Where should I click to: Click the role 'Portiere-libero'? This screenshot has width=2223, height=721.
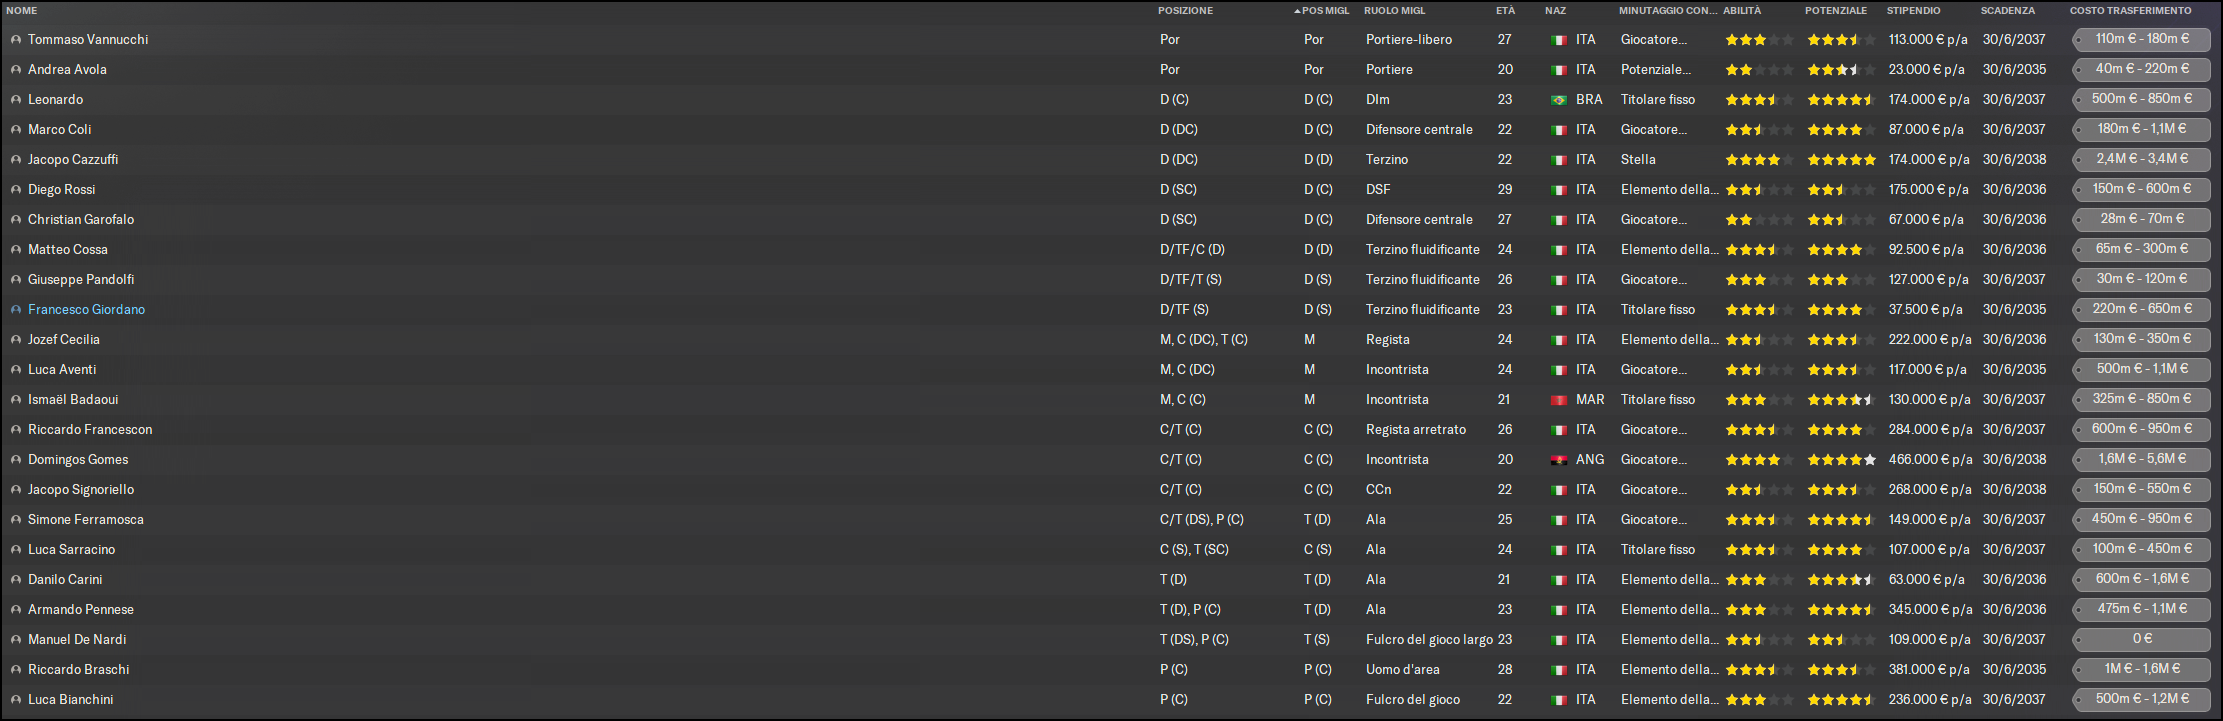click(x=1409, y=40)
